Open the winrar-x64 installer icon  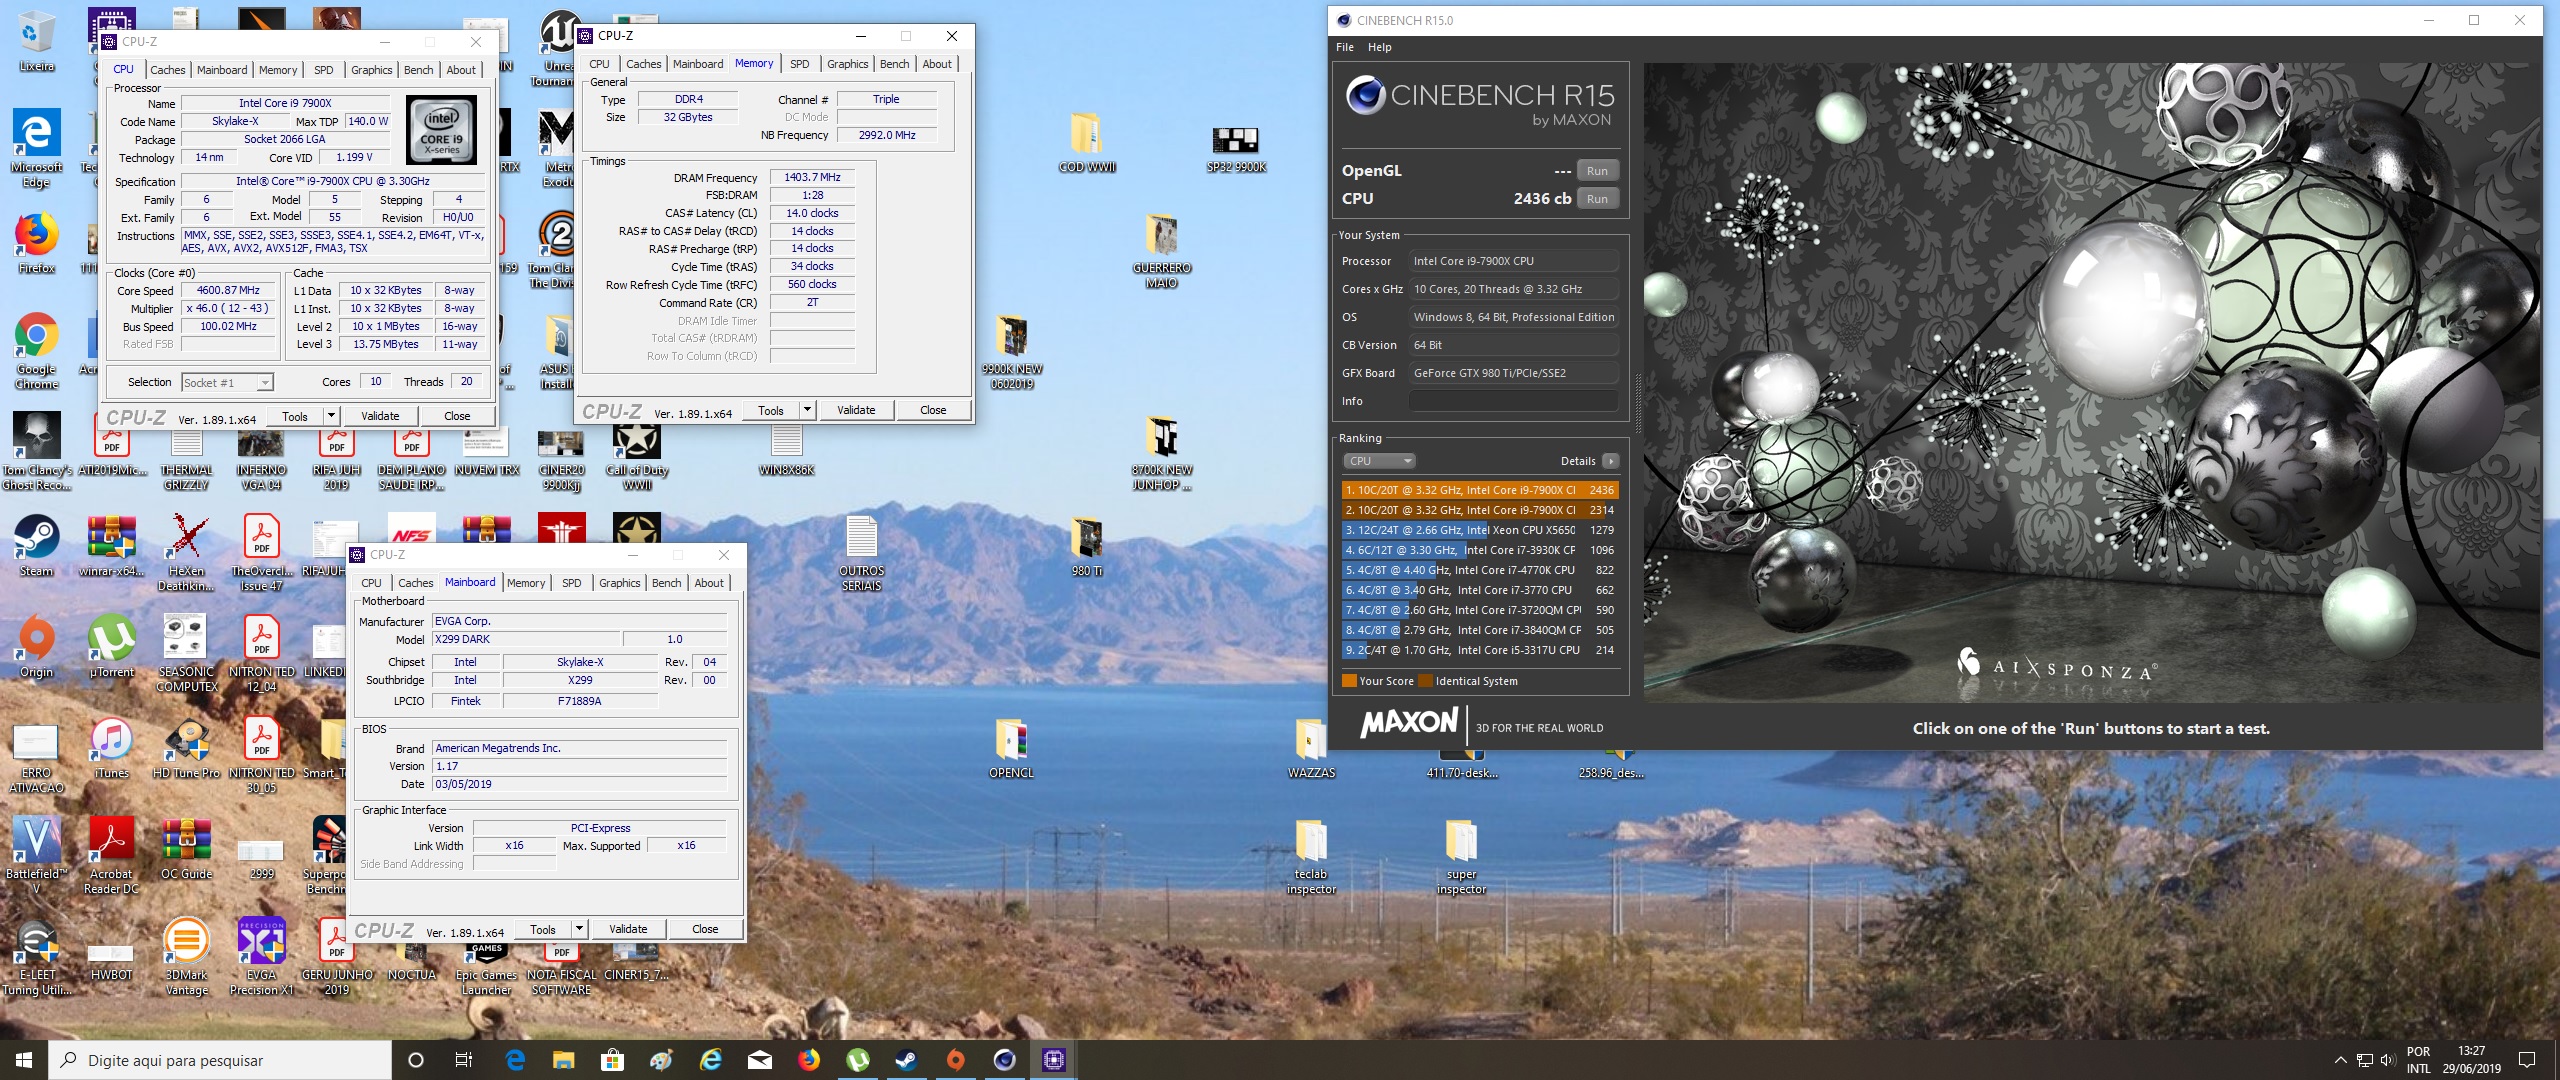tap(112, 545)
